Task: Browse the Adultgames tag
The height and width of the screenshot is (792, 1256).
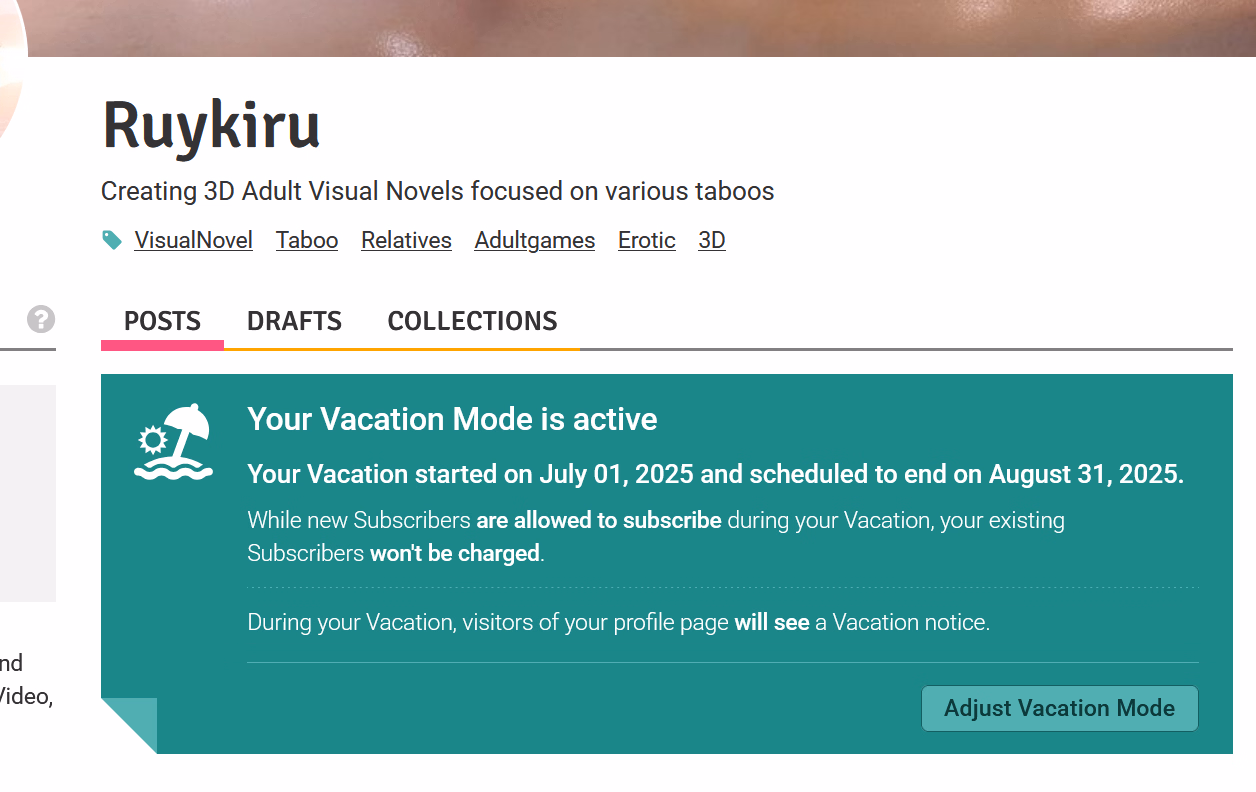Action: [535, 241]
